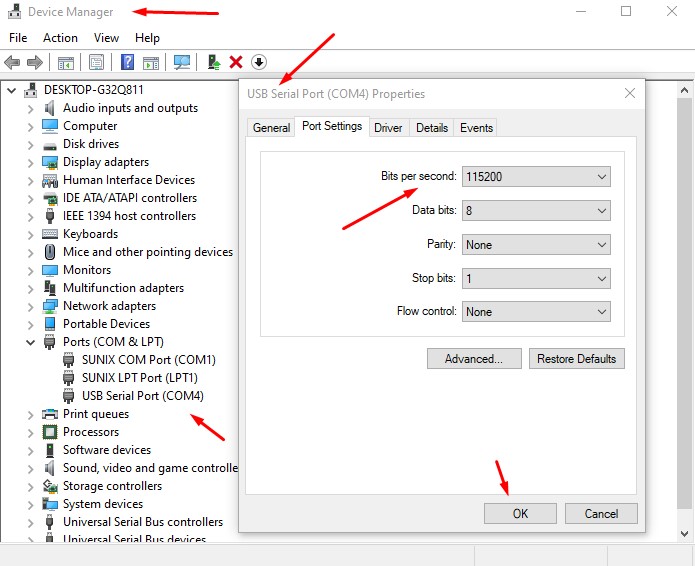This screenshot has width=695, height=566.
Task: Click the red X Uninstall device icon
Action: (236, 62)
